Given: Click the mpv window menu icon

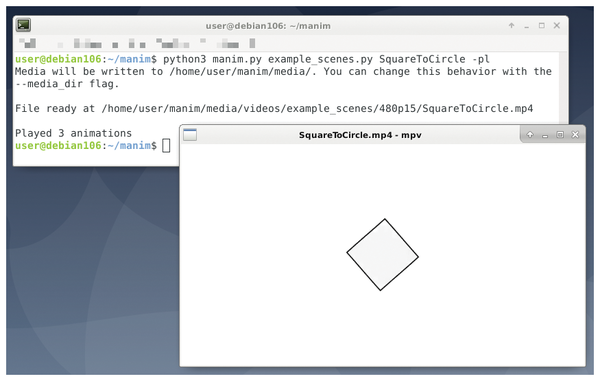Looking at the screenshot, I should [190, 135].
